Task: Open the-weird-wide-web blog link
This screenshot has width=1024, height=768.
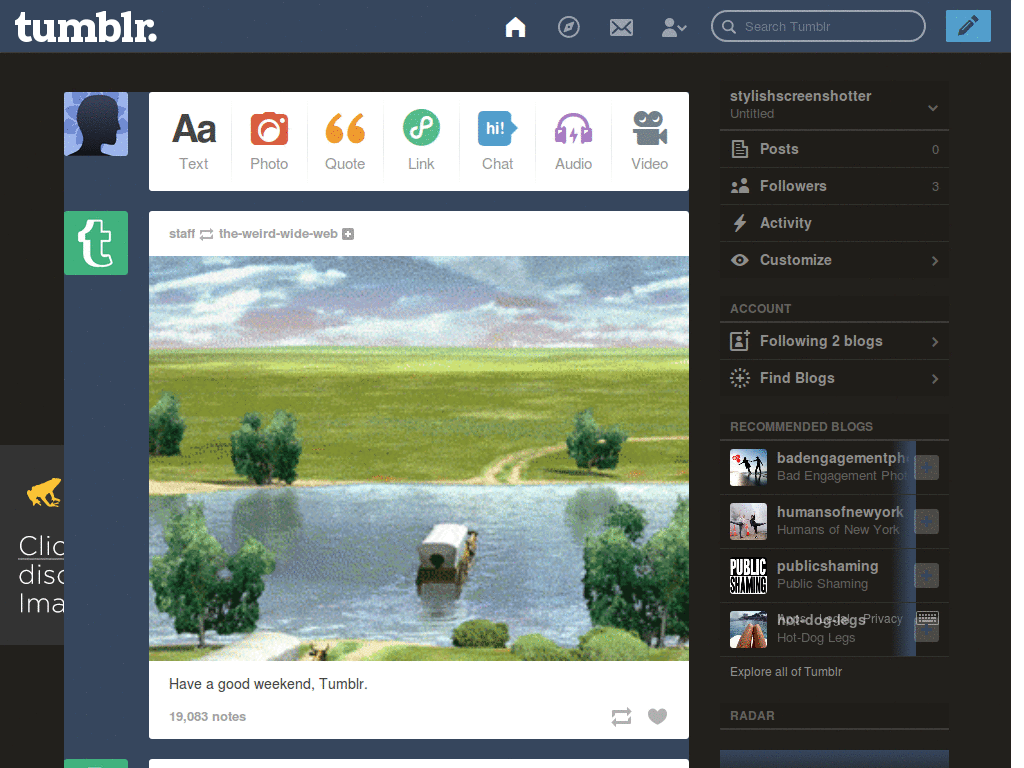Action: [x=278, y=234]
